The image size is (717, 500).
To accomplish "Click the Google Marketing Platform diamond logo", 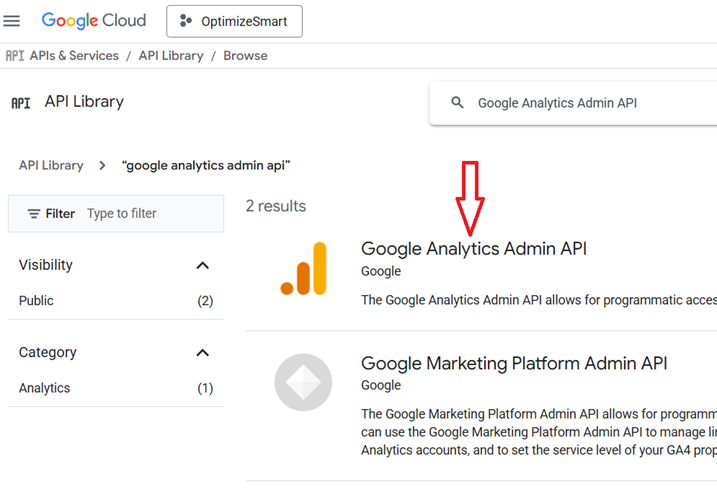I will pos(303,382).
